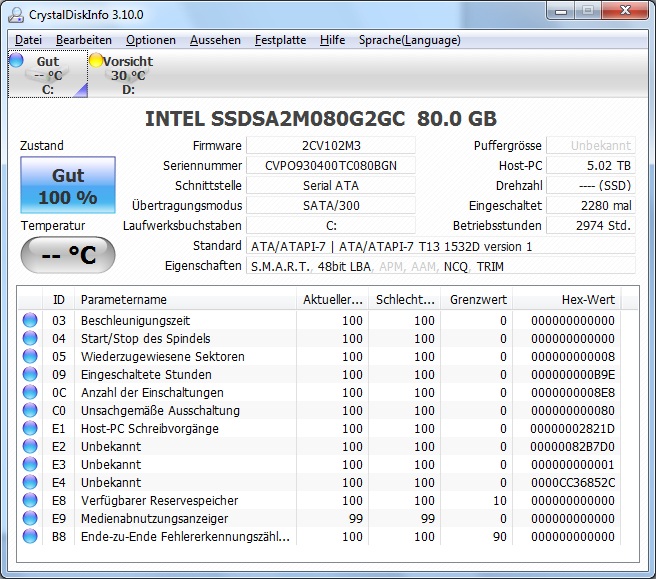Select the Wiederzugewiesene Sektoren row text
This screenshot has width=656, height=579.
(163, 356)
